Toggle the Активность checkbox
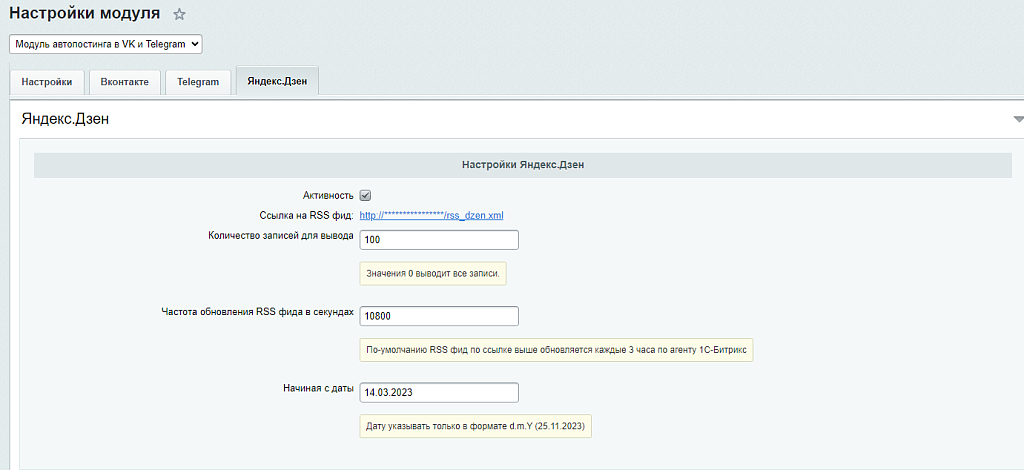1024x470 pixels. (366, 195)
